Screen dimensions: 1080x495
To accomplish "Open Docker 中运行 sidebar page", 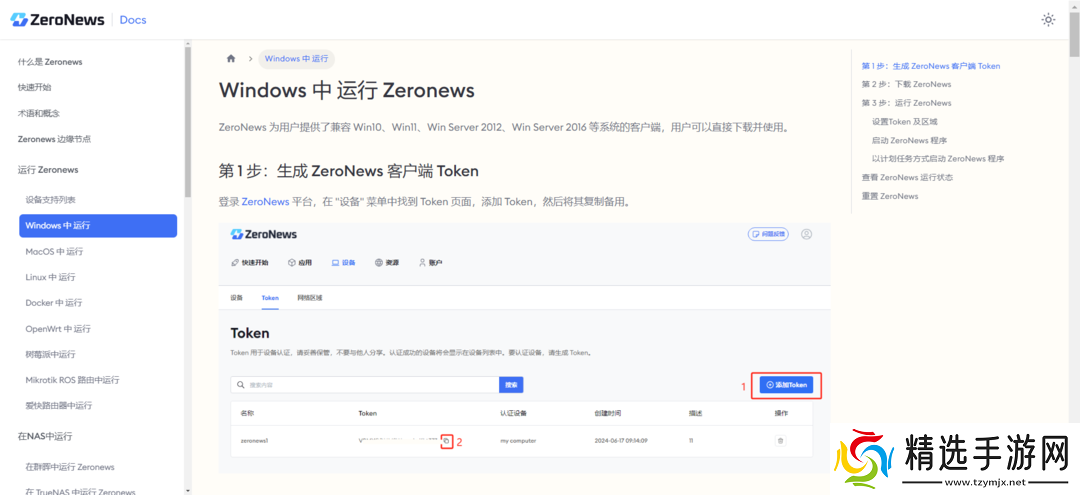I will [54, 303].
